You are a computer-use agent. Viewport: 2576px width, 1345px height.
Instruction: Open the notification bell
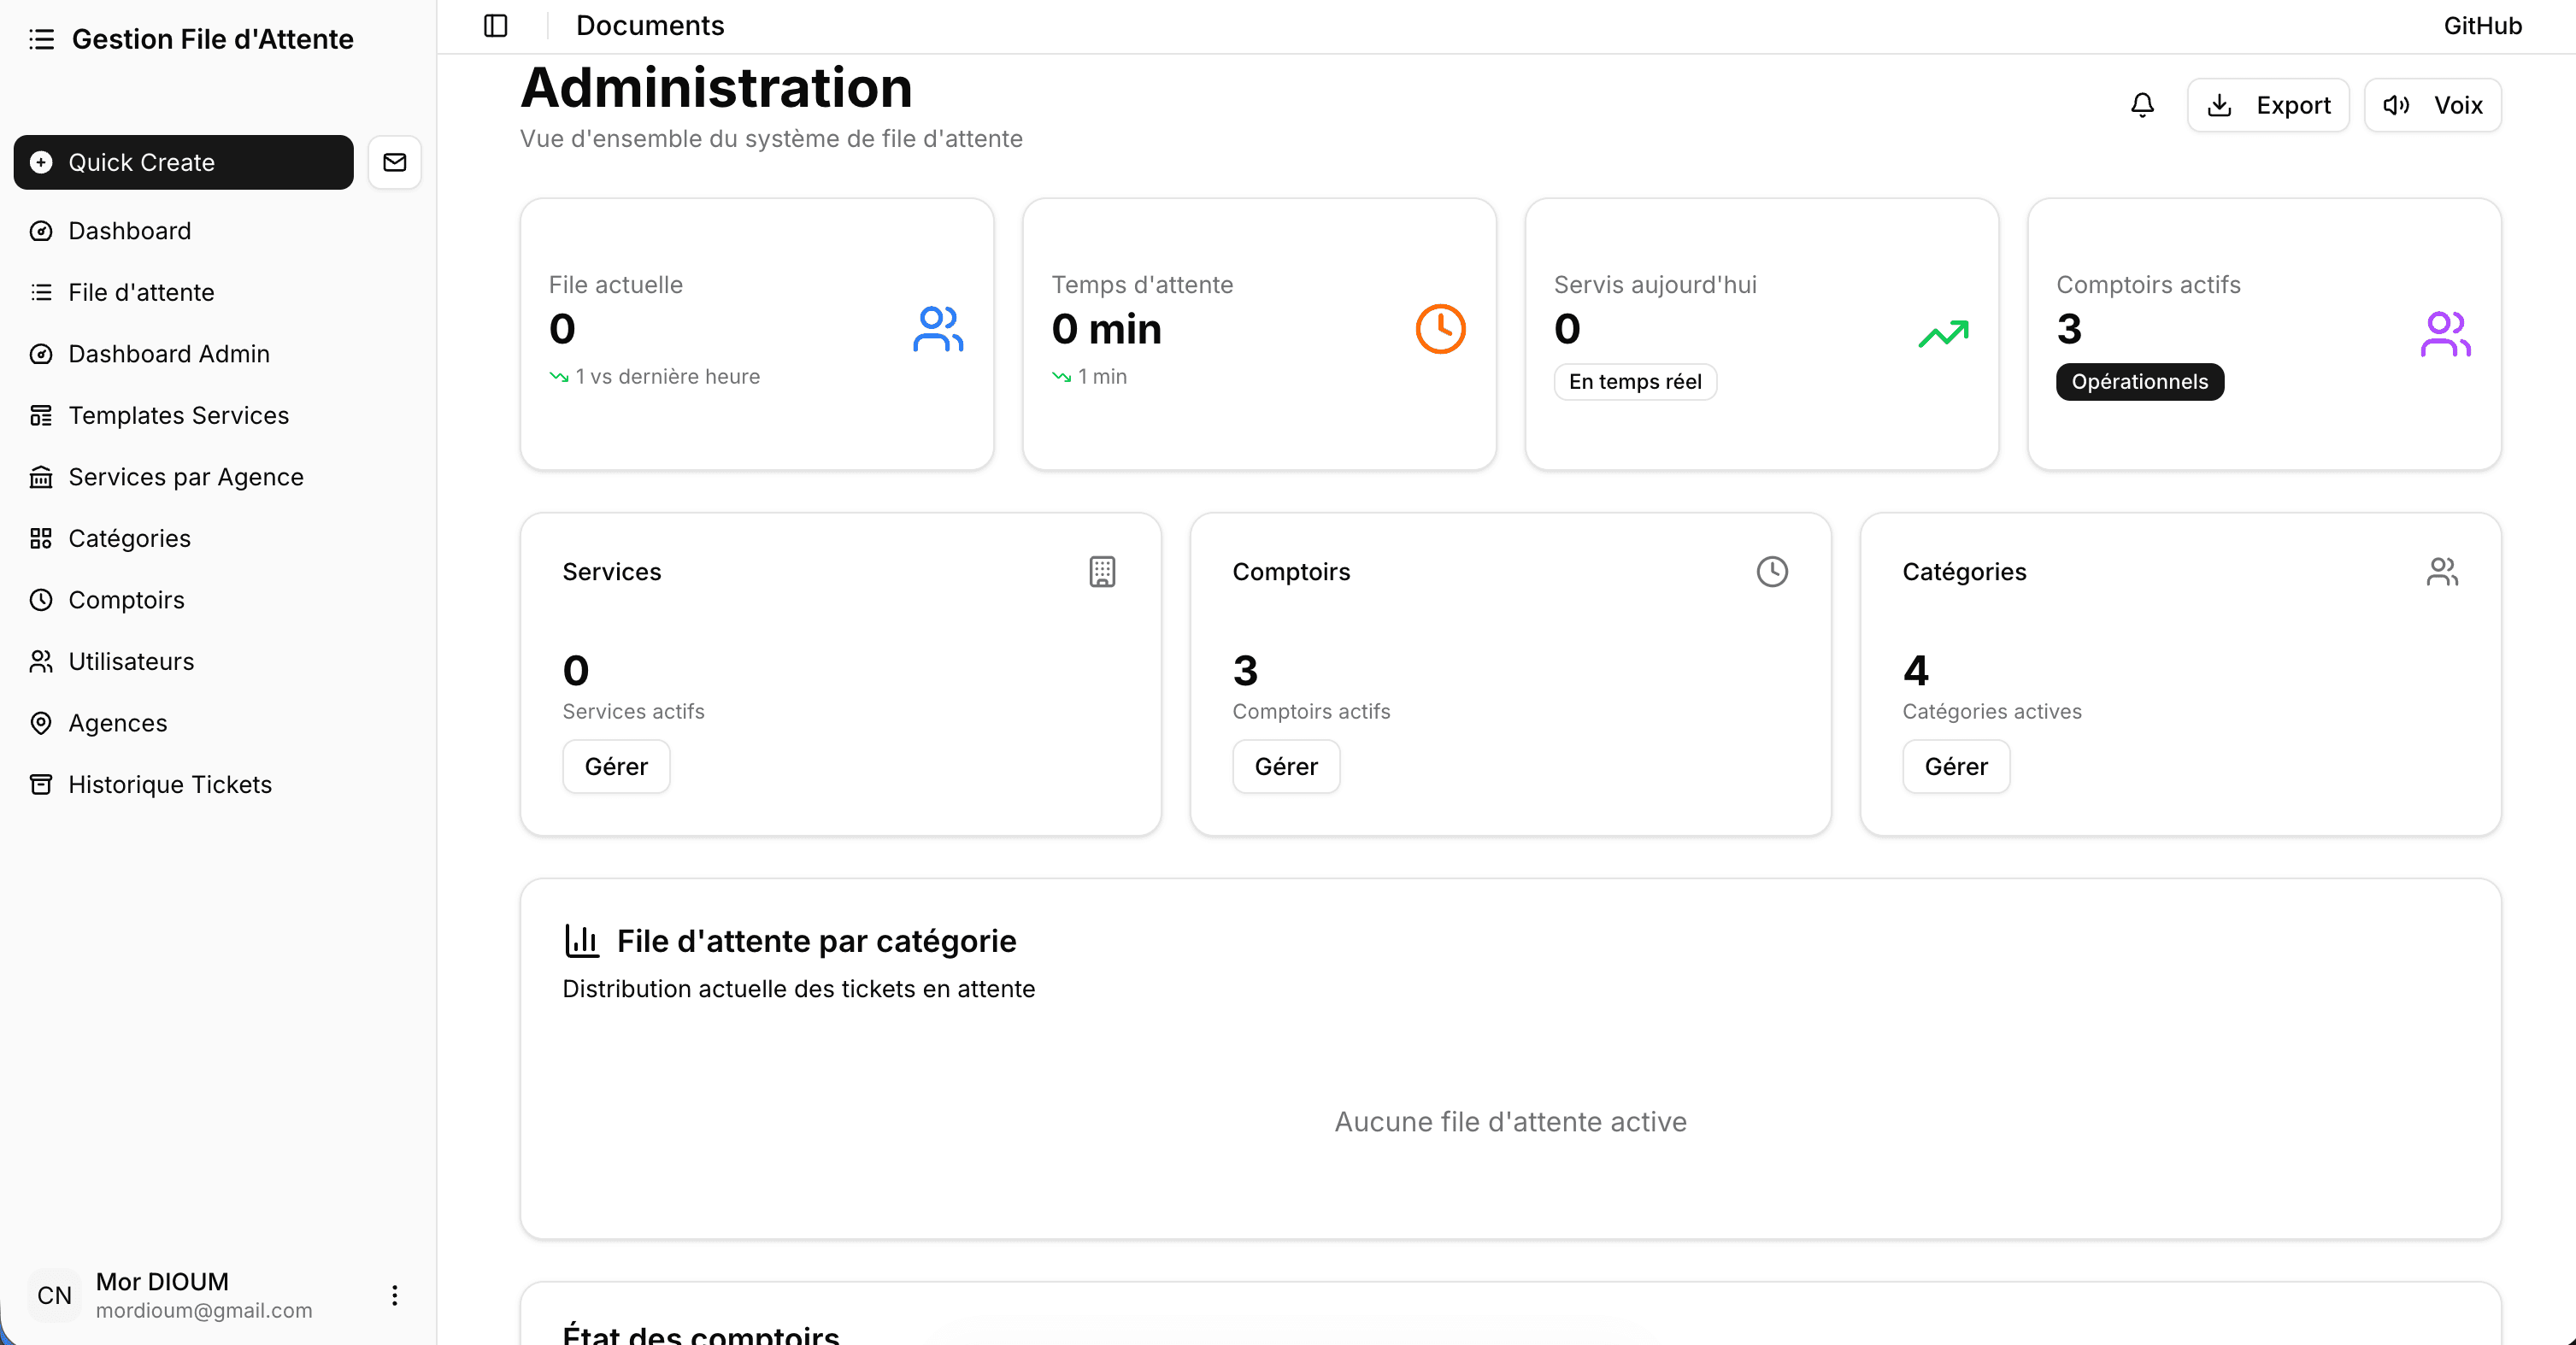coord(2142,104)
